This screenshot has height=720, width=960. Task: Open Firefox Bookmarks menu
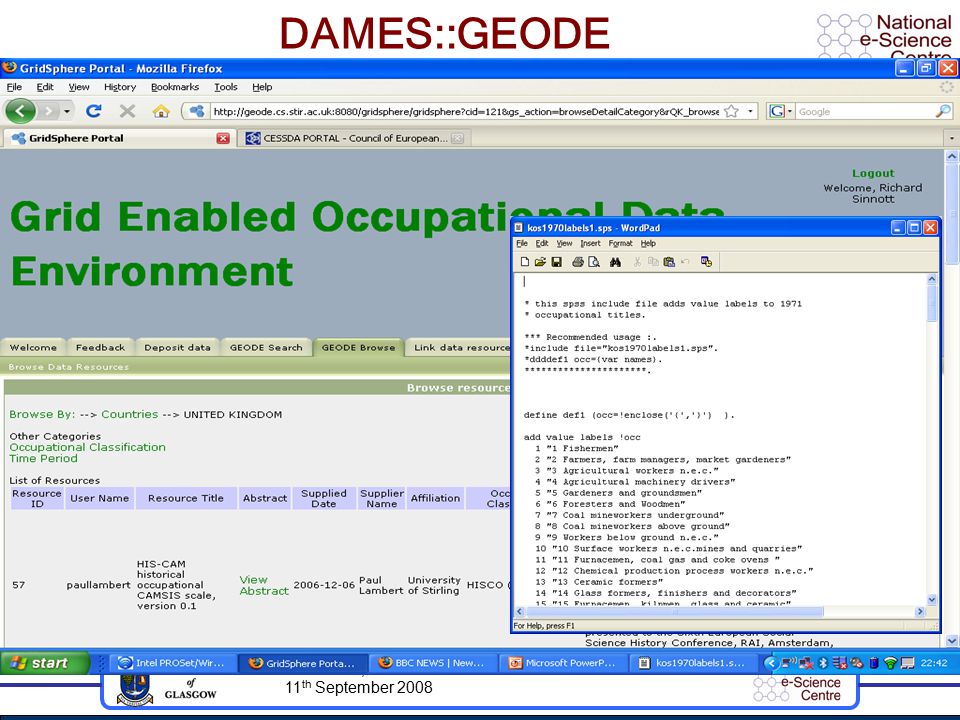coord(175,87)
